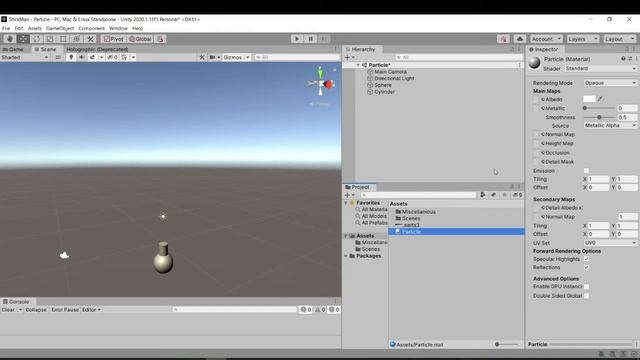The height and width of the screenshot is (360, 640).
Task: Toggle effects rendering in Scene view
Action: 92,57
